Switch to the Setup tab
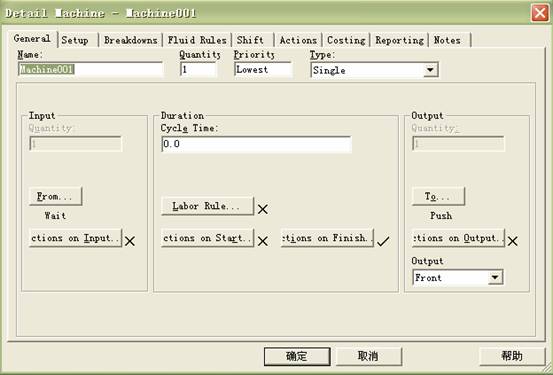 coord(75,40)
